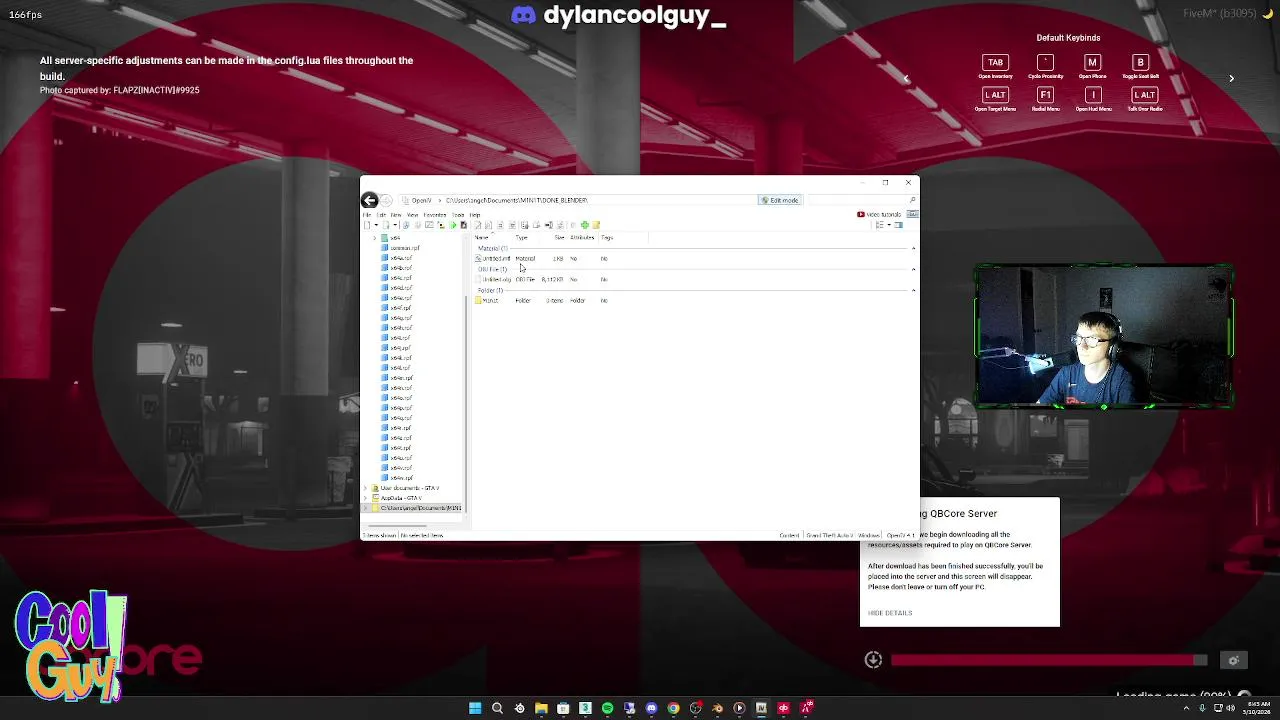
Task: Expand User documents - GTA V node
Action: 365,488
